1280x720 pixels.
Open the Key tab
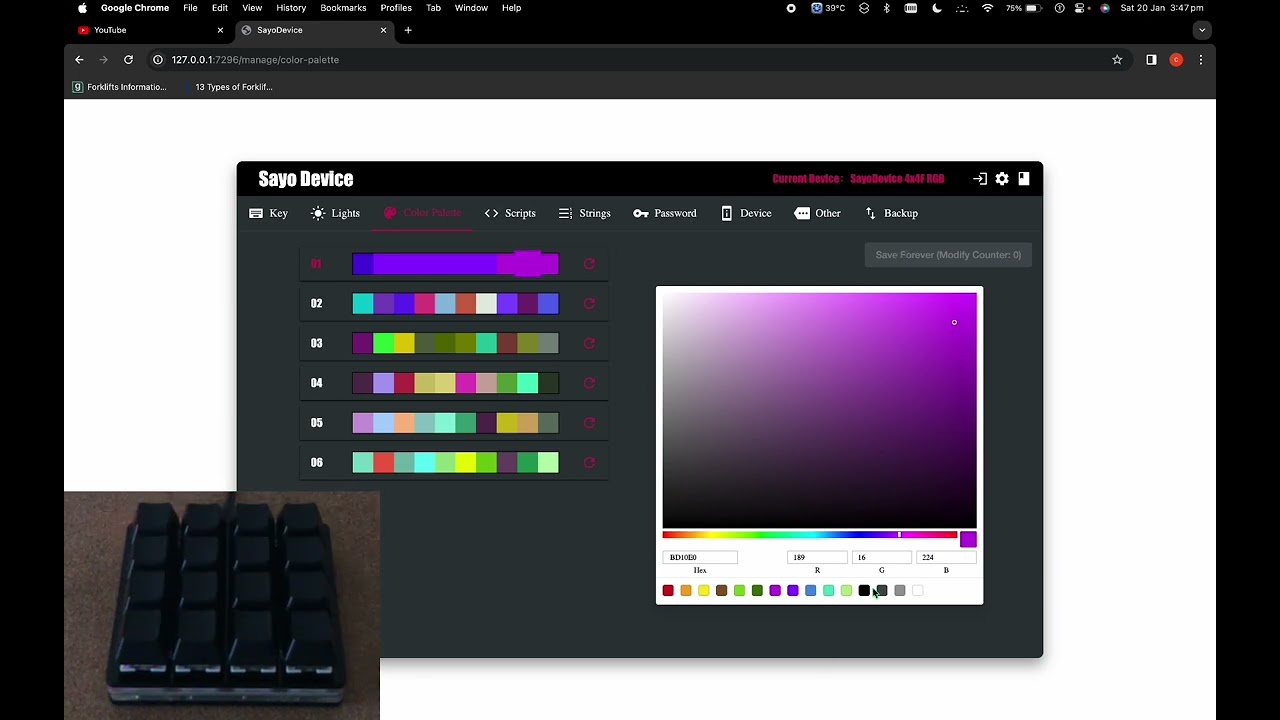(268, 213)
